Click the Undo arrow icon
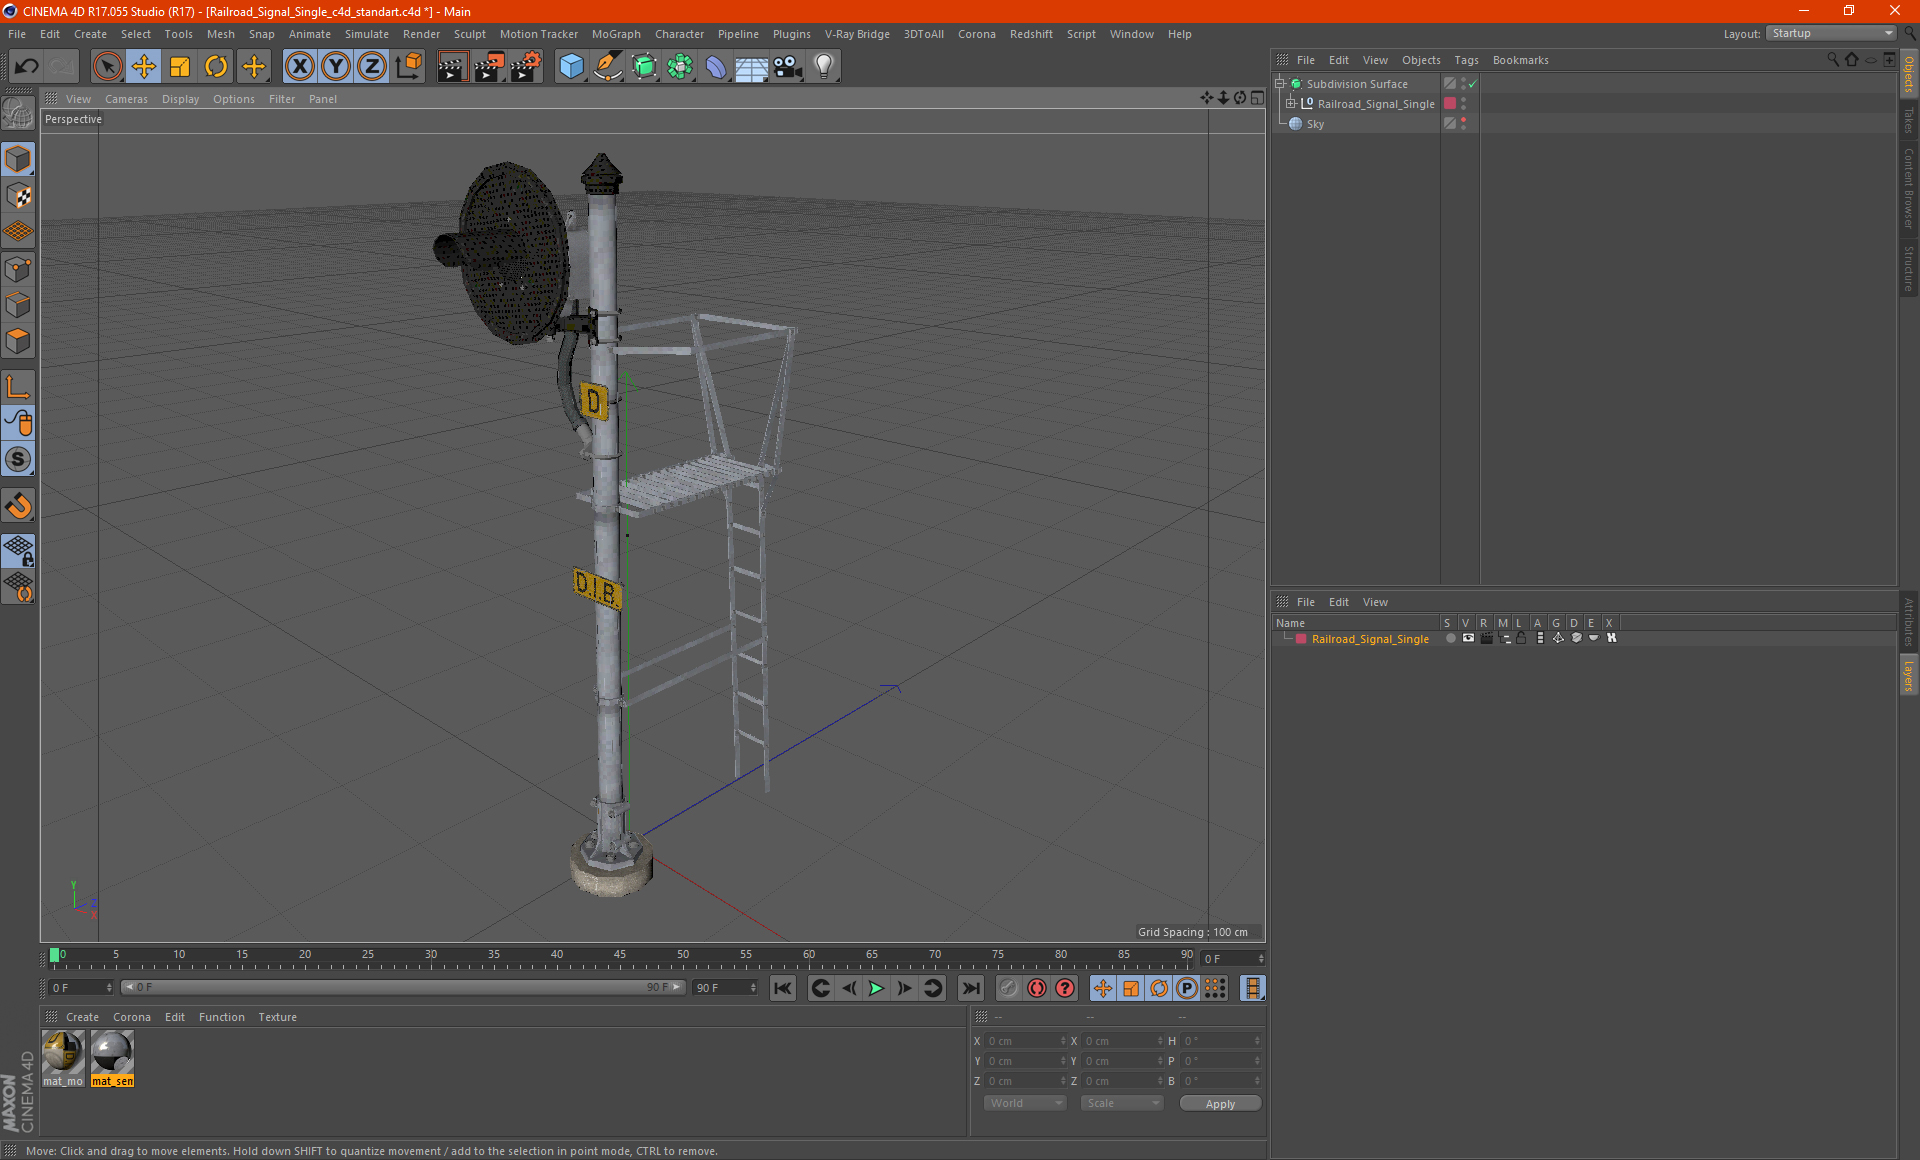1920x1160 pixels. click(27, 66)
